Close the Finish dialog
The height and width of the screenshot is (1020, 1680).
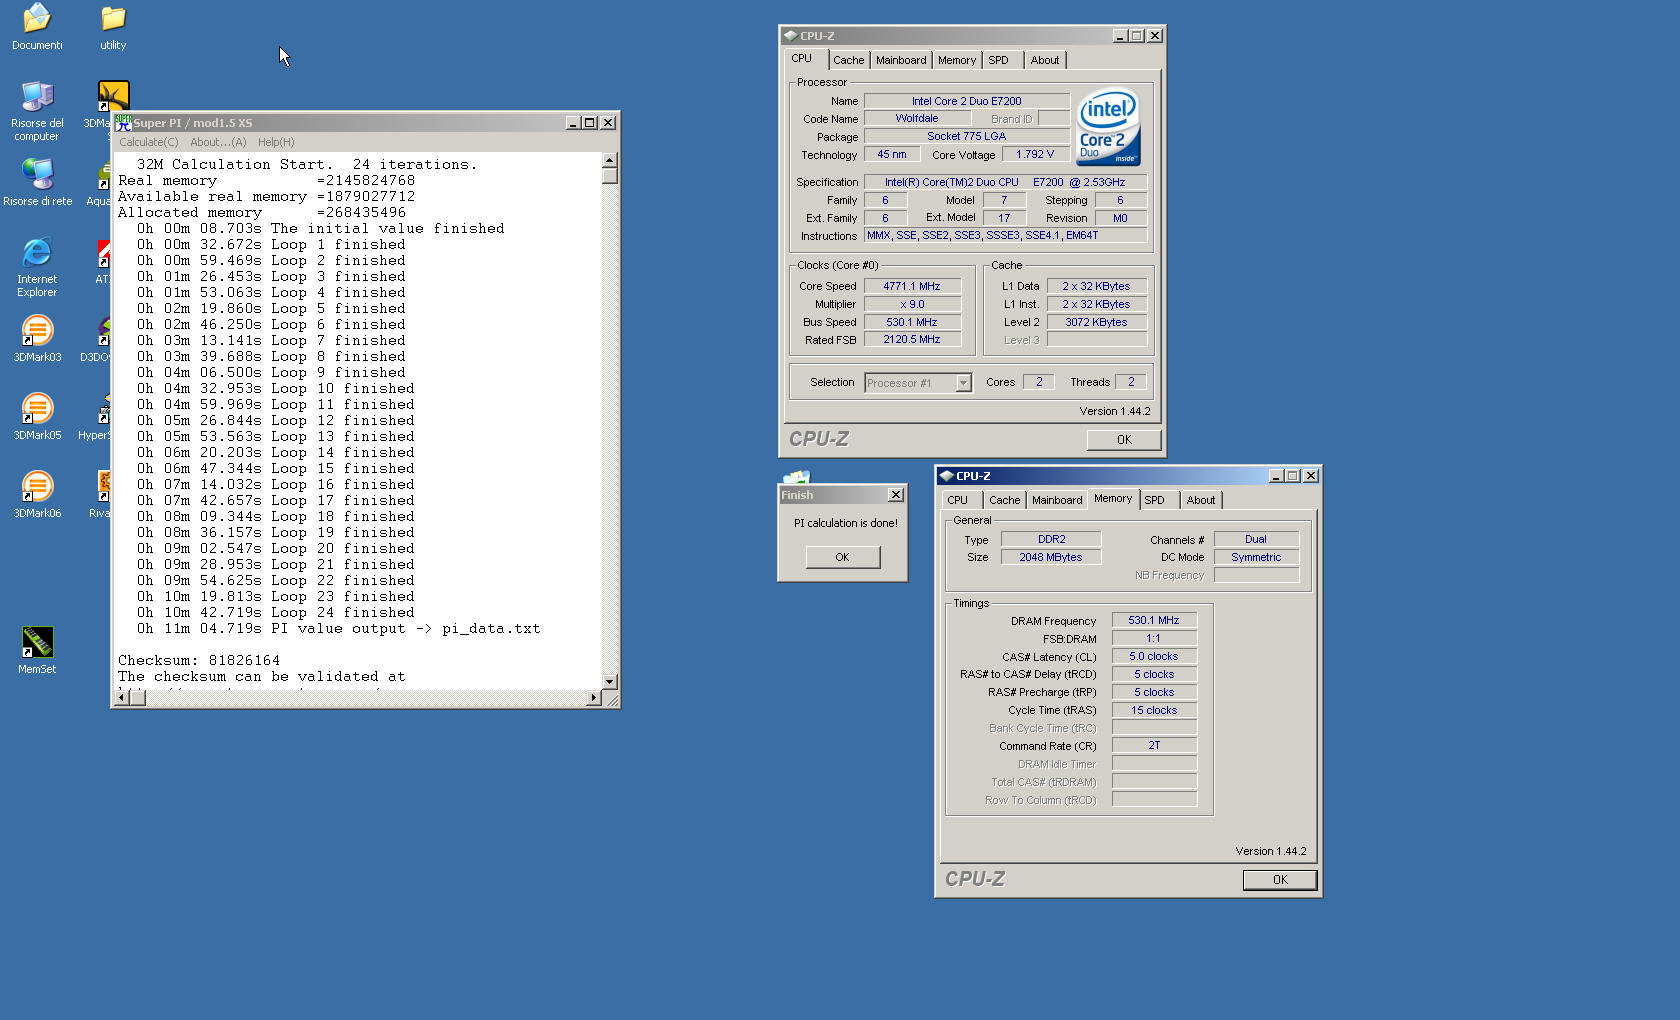point(896,495)
